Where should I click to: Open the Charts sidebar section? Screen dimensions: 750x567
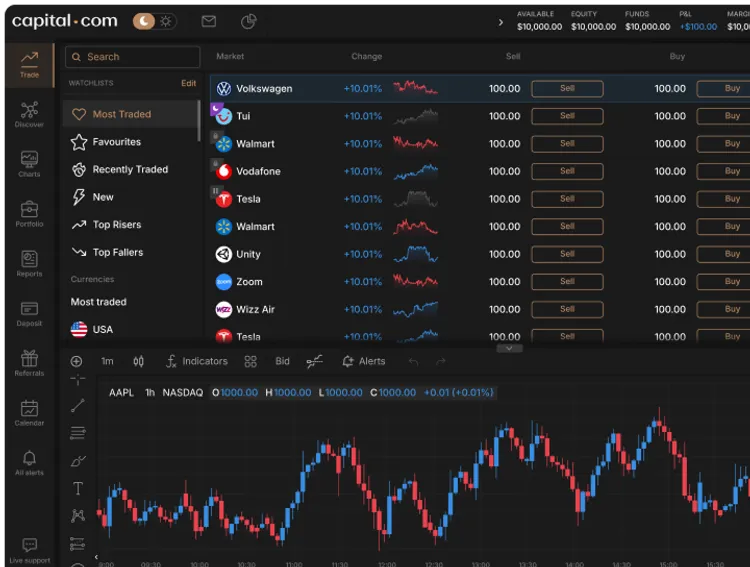tap(29, 164)
